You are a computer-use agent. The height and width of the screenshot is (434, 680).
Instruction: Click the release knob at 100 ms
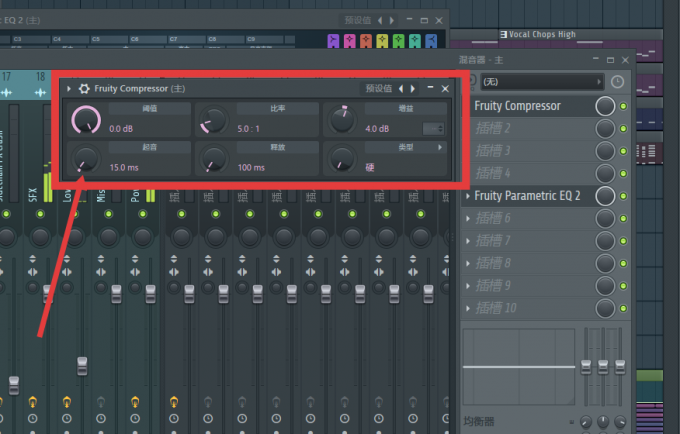(x=214, y=159)
